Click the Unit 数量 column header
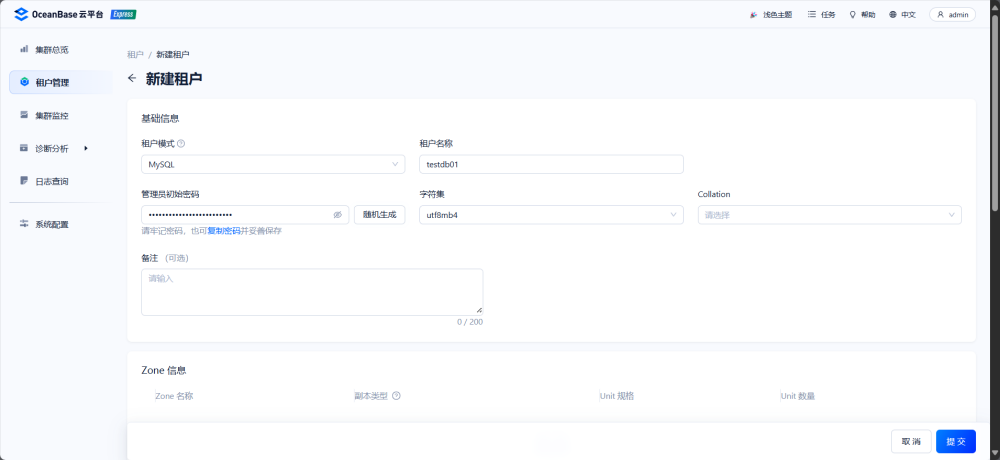The height and width of the screenshot is (460, 1000). tap(798, 396)
